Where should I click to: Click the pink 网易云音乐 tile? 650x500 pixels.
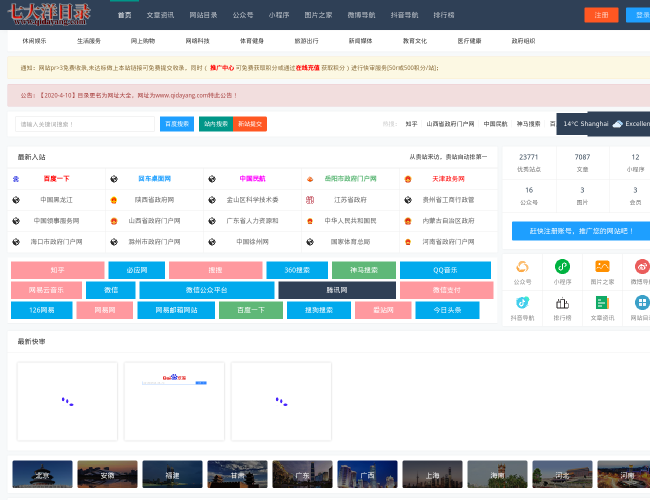46,290
